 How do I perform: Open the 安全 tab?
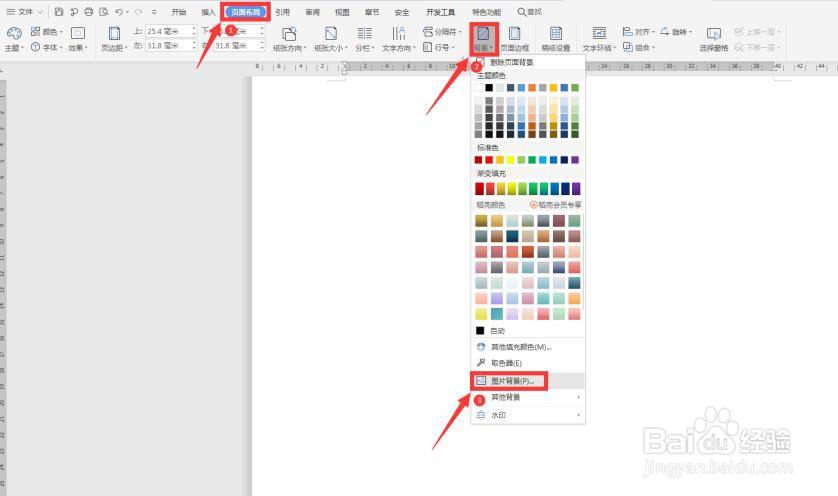(402, 12)
